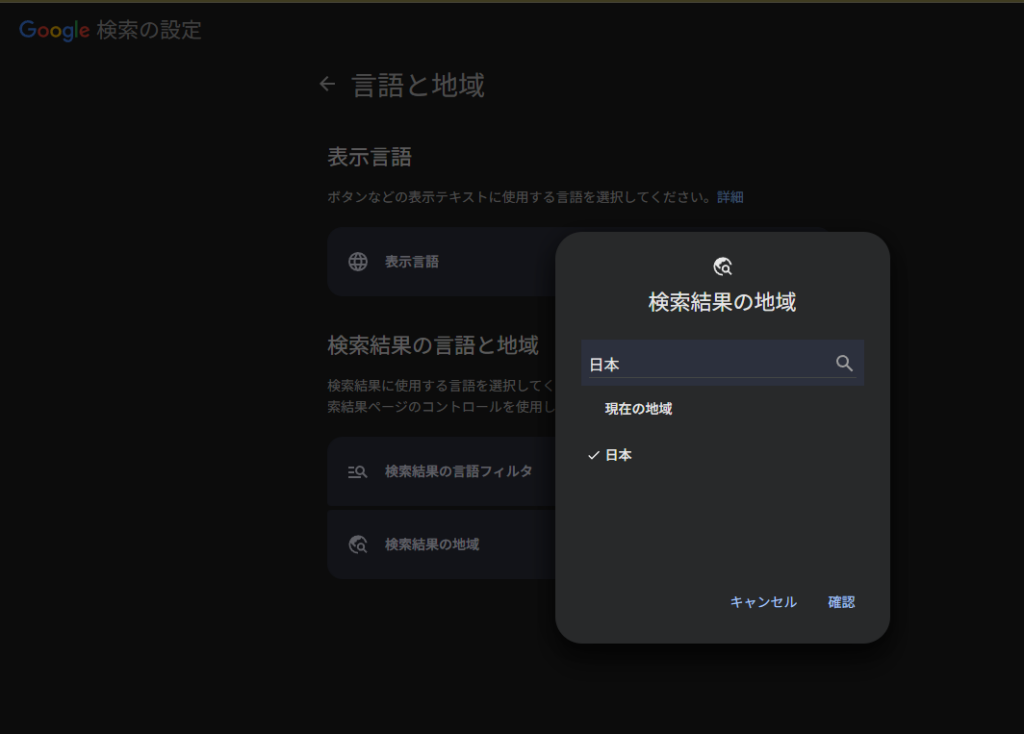The height and width of the screenshot is (734, 1024).
Task: Click the checkmark next to 日本
Action: click(x=593, y=456)
